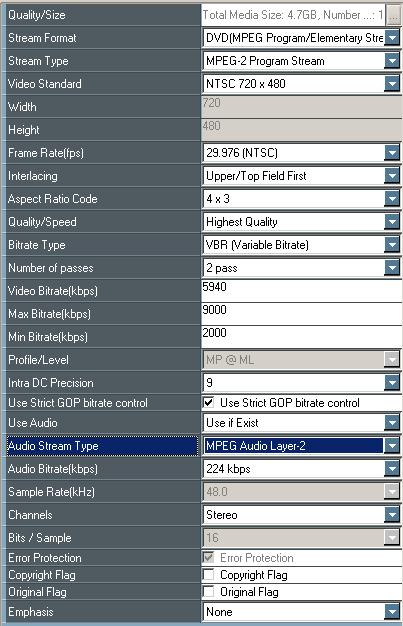The image size is (403, 626).
Task: Open the Emphasis dropdown
Action: point(392,612)
